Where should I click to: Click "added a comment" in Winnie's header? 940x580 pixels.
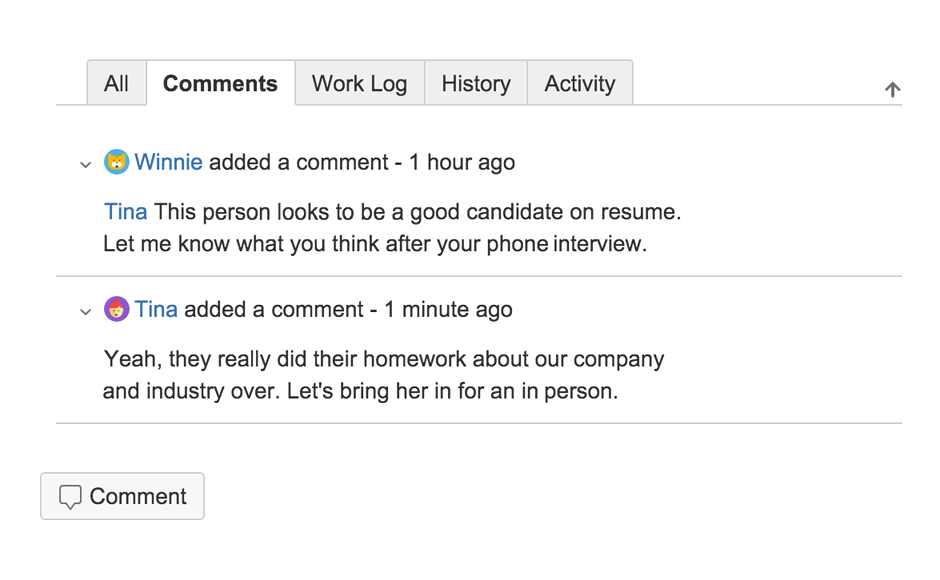[298, 162]
